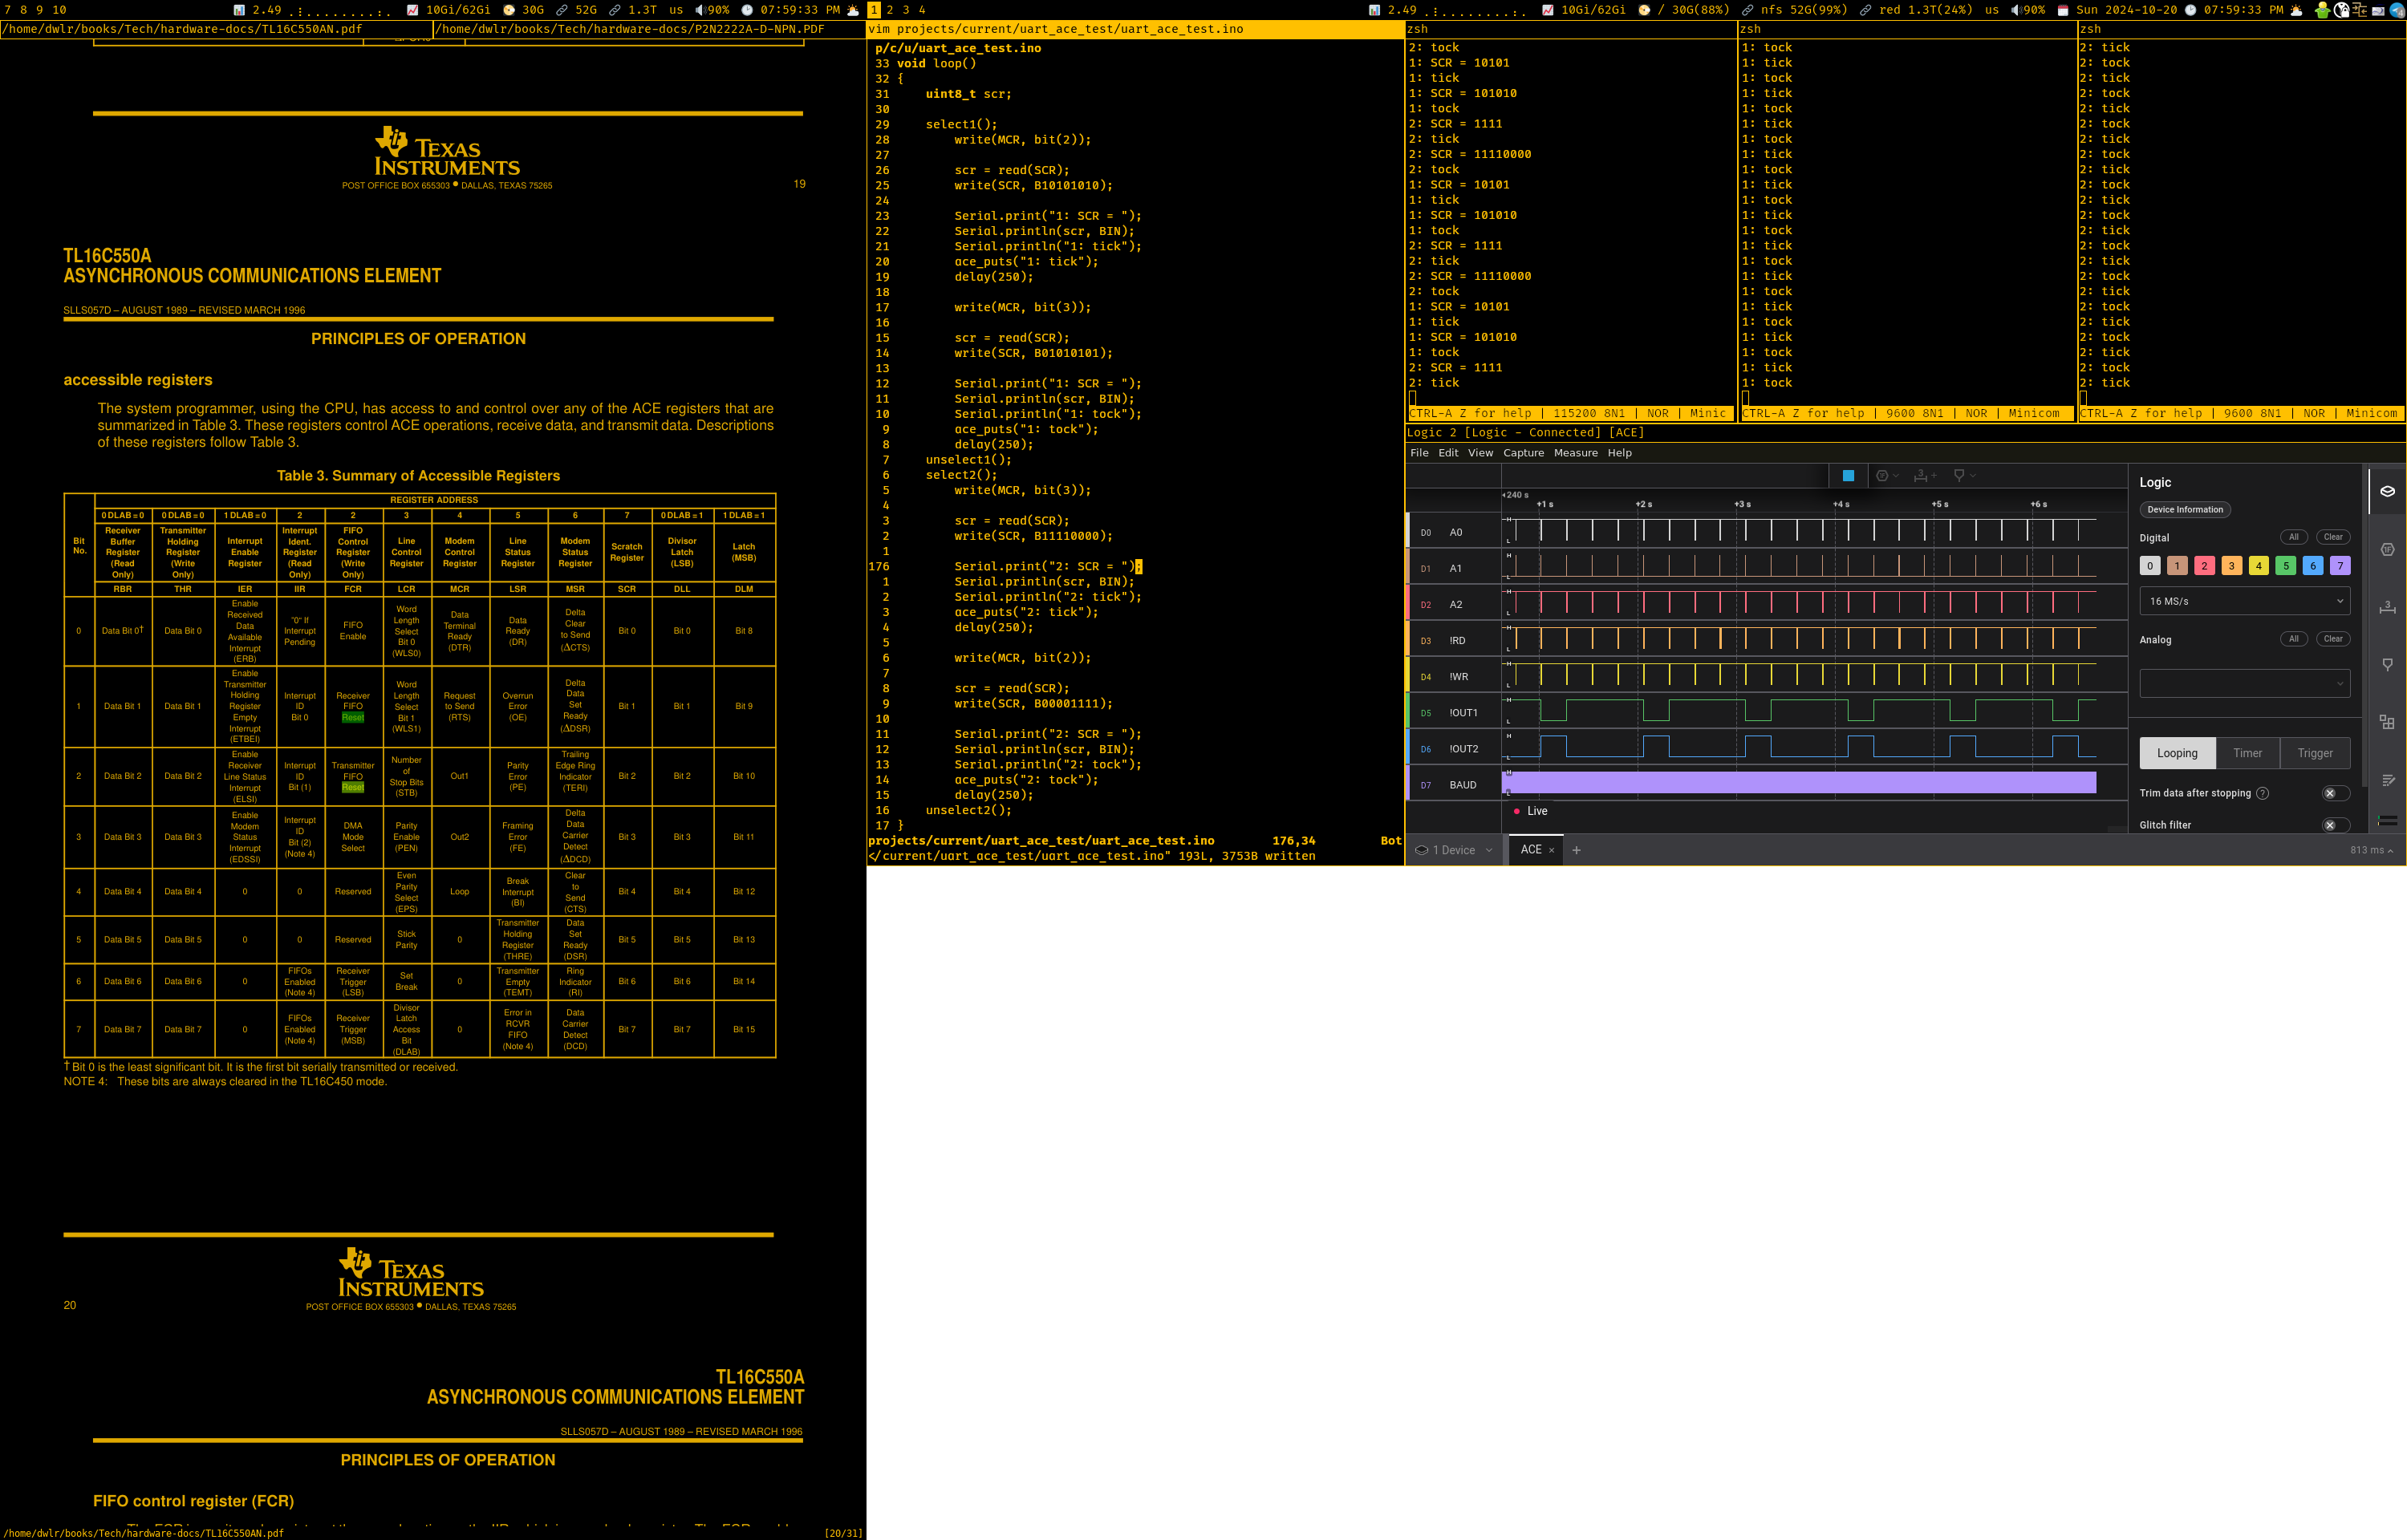Toggle digital channel 6 in Logic panel

coord(2313,566)
